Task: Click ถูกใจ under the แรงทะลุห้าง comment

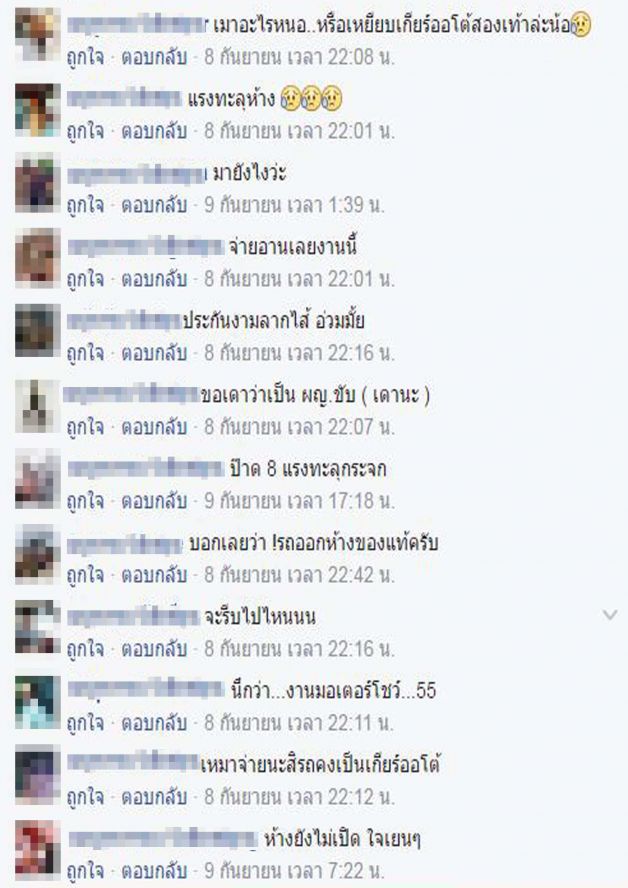Action: (x=86, y=131)
